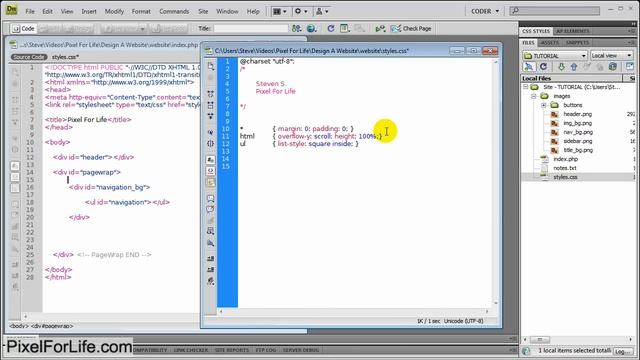Open the Local view dropdown

tap(611, 56)
